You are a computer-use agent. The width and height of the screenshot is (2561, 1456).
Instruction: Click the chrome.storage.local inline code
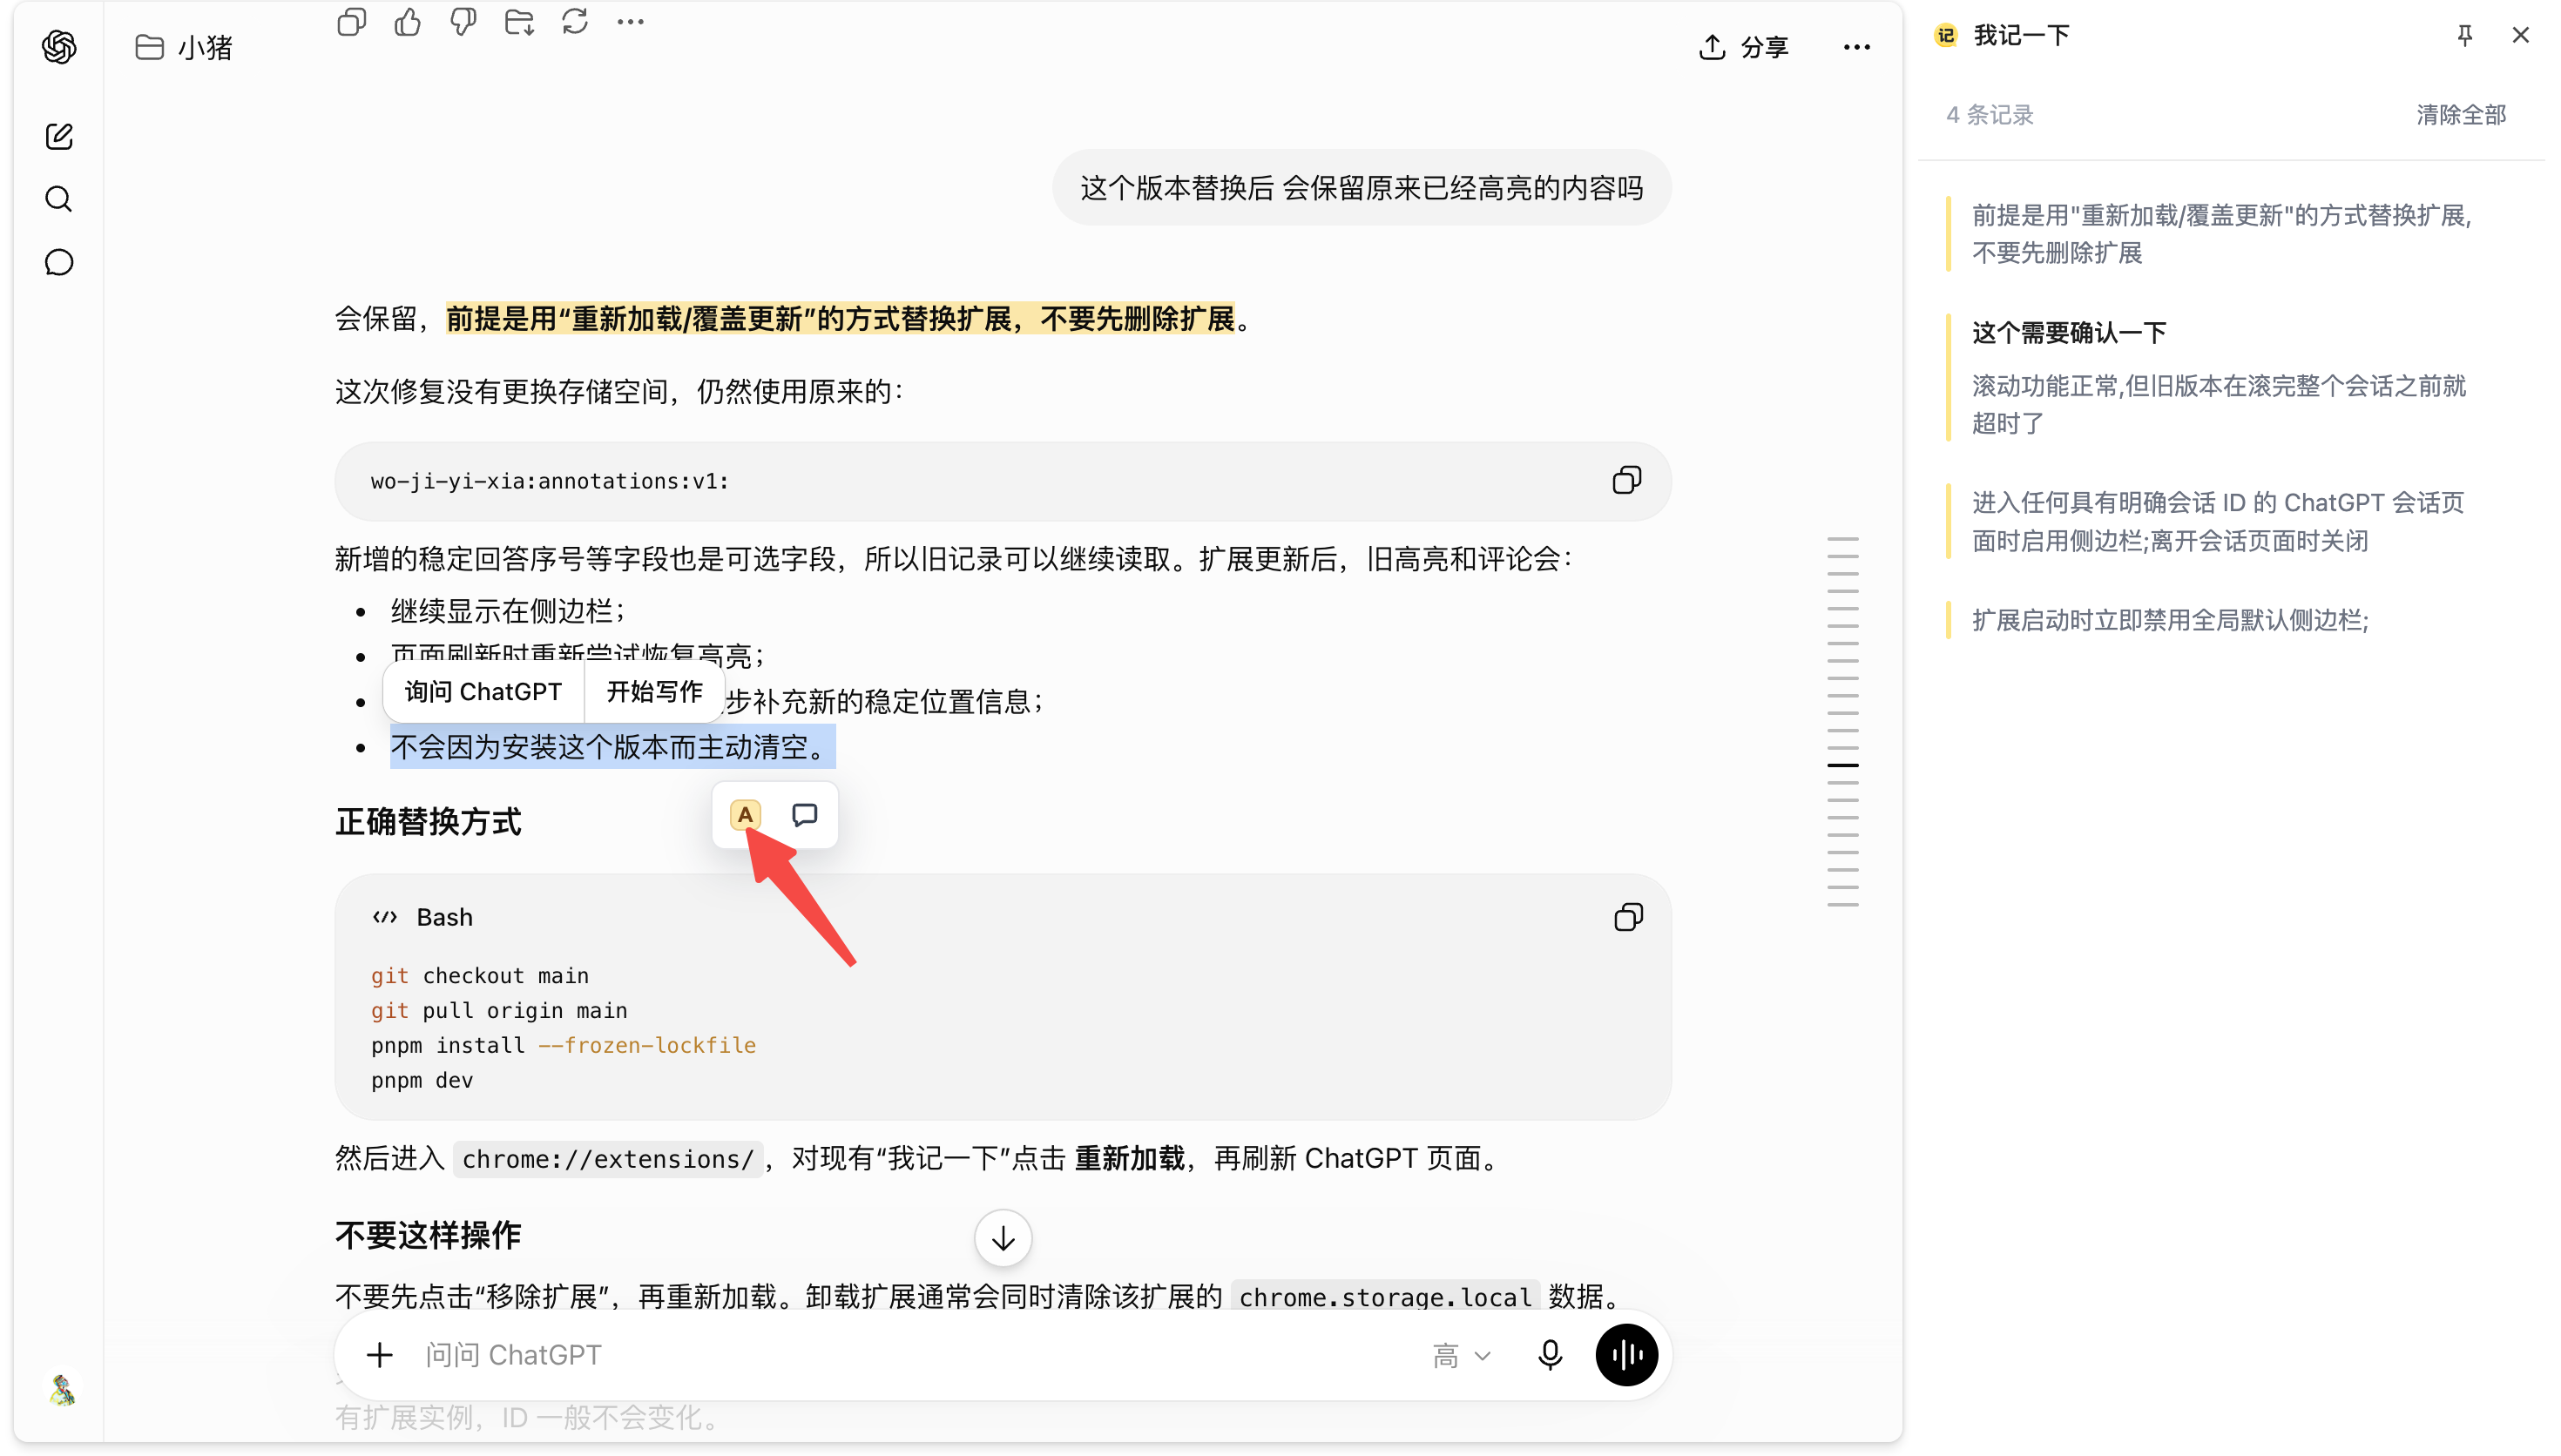[1385, 1297]
